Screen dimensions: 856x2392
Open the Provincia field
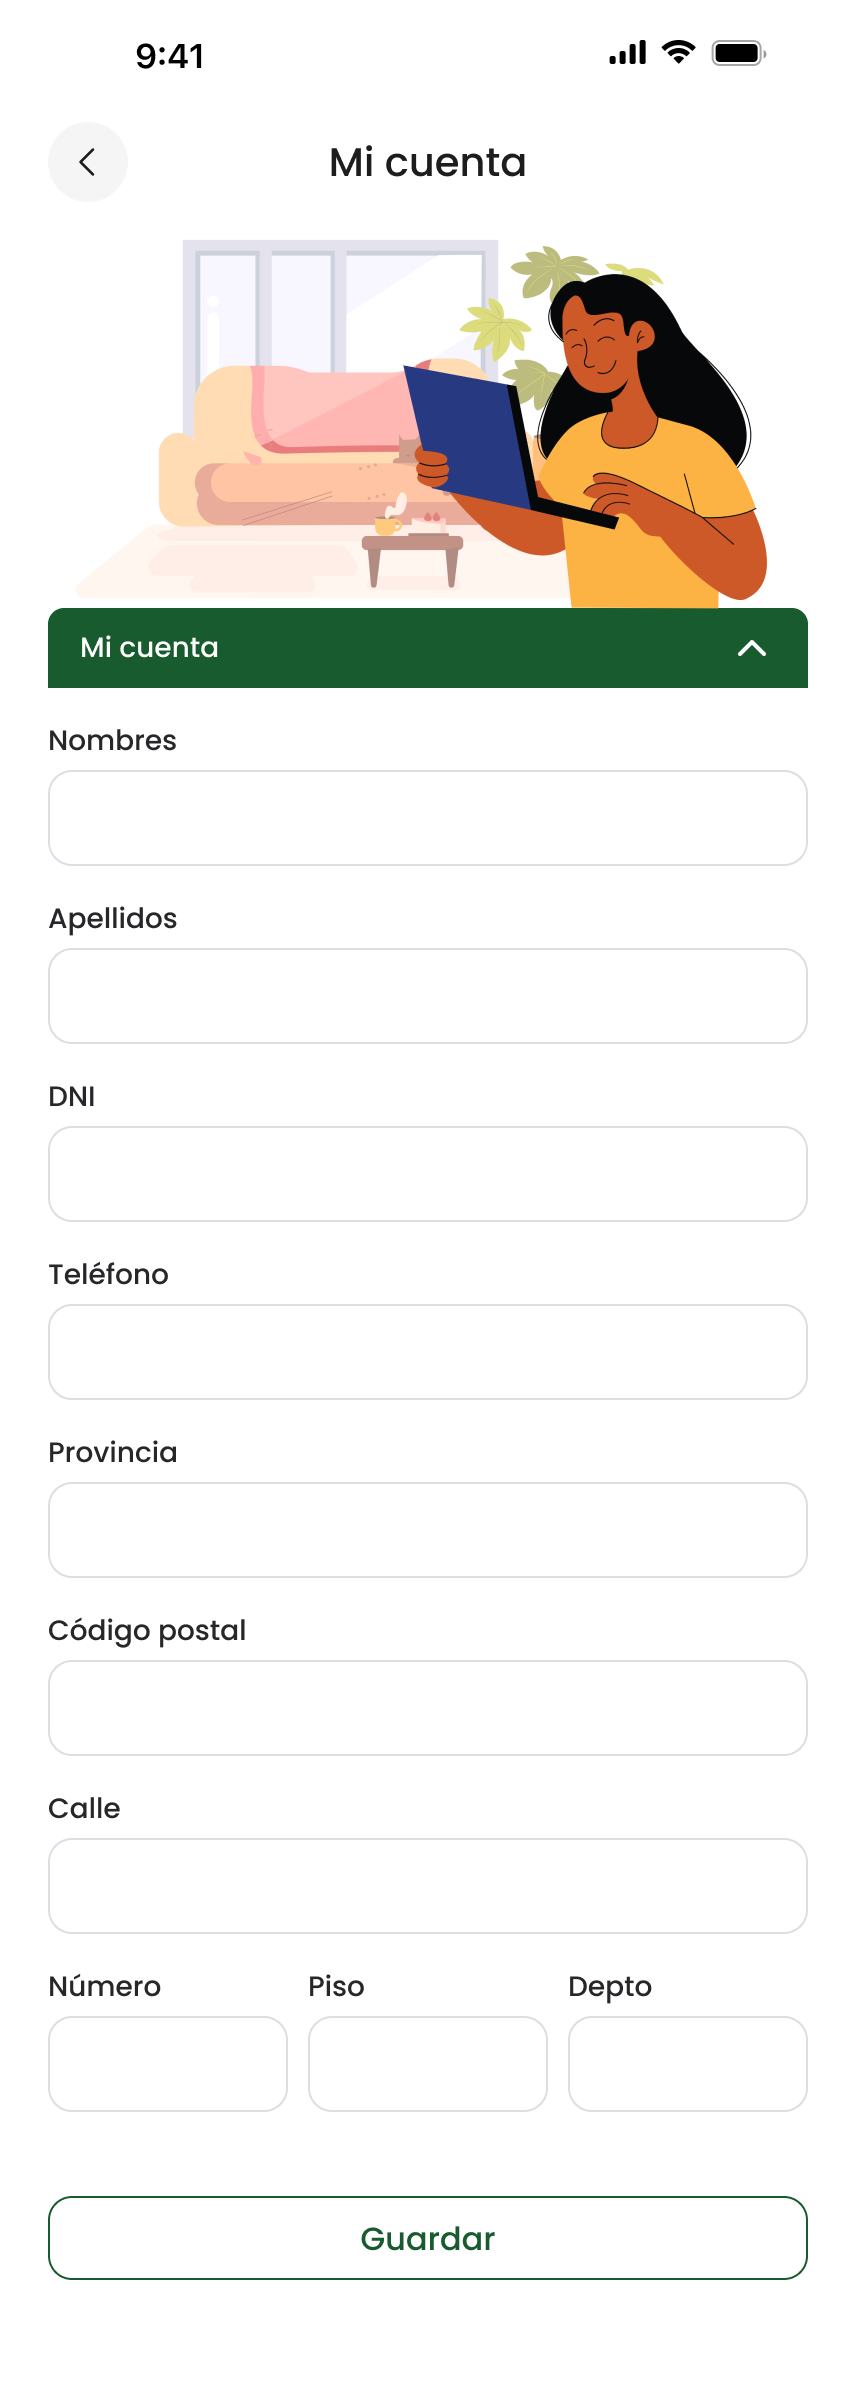click(x=428, y=1530)
